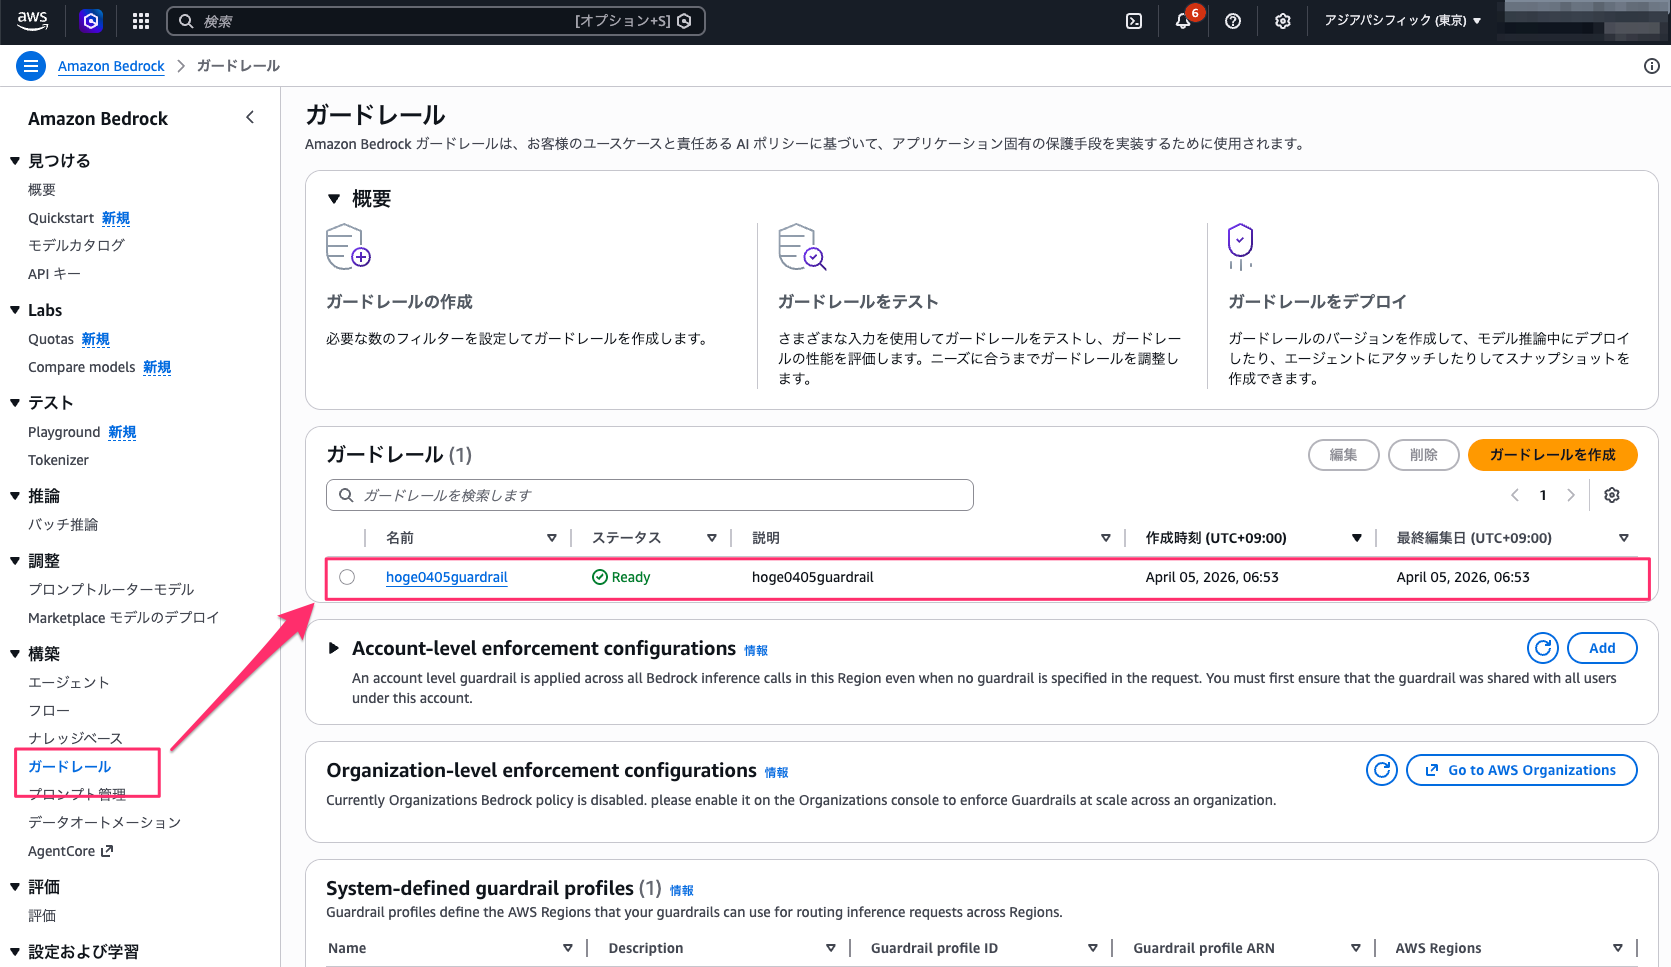Open guardrail table preferences gear icon
The image size is (1671, 967).
(1612, 495)
